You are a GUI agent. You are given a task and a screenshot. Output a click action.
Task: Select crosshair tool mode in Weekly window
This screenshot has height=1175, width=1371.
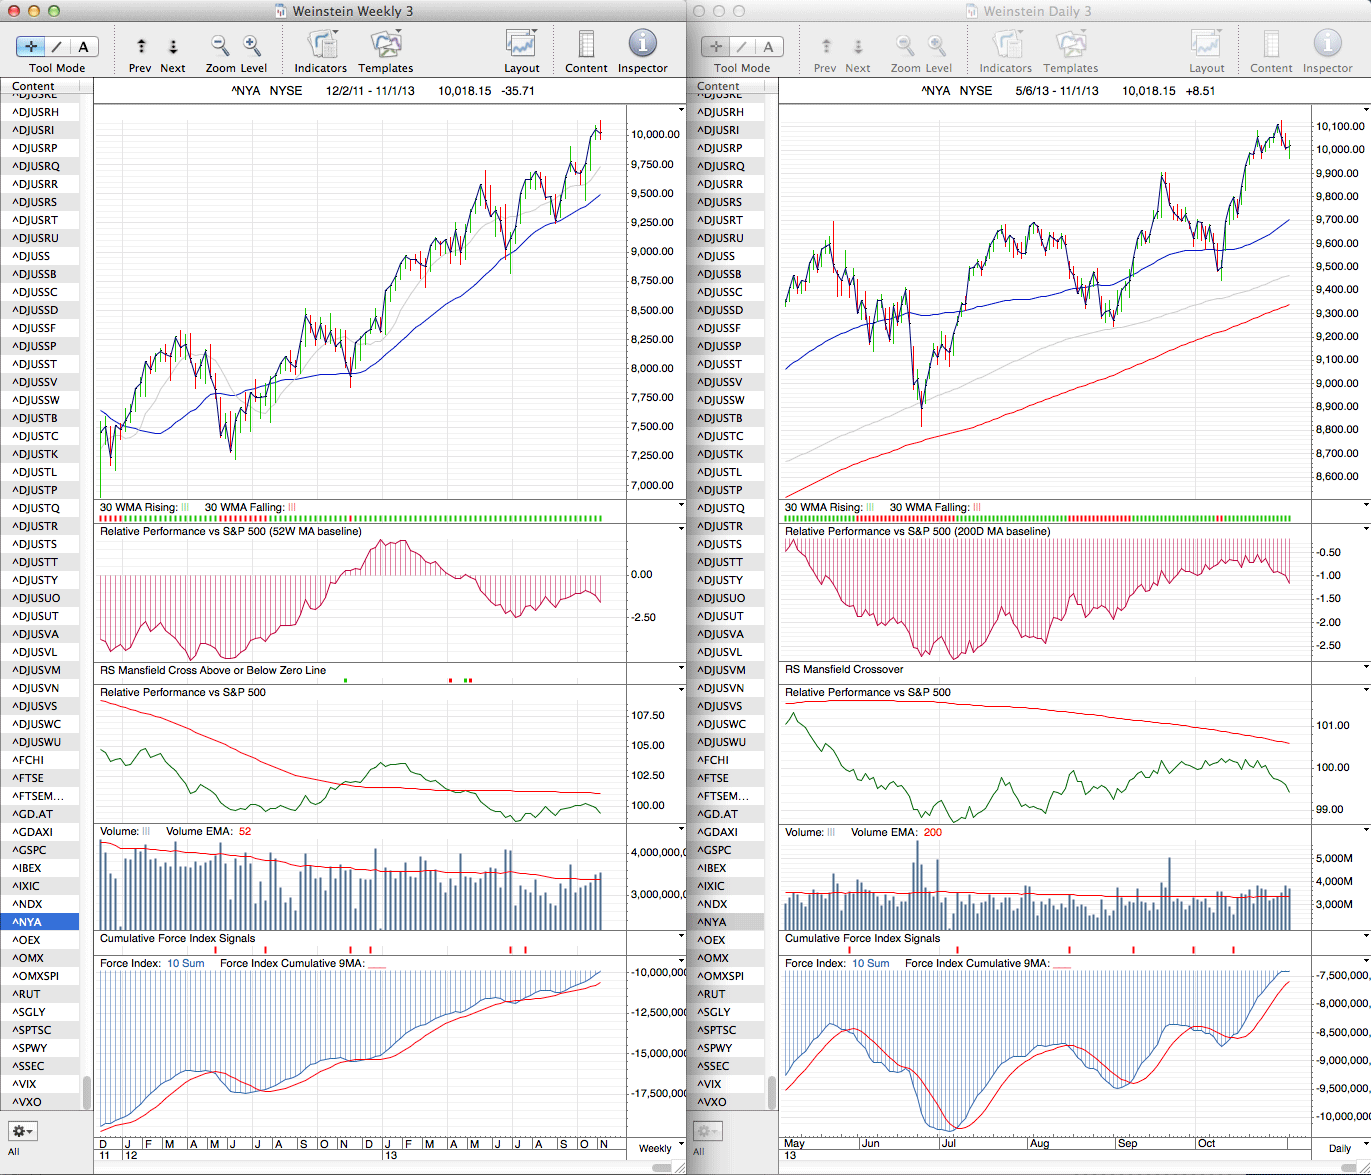(32, 46)
